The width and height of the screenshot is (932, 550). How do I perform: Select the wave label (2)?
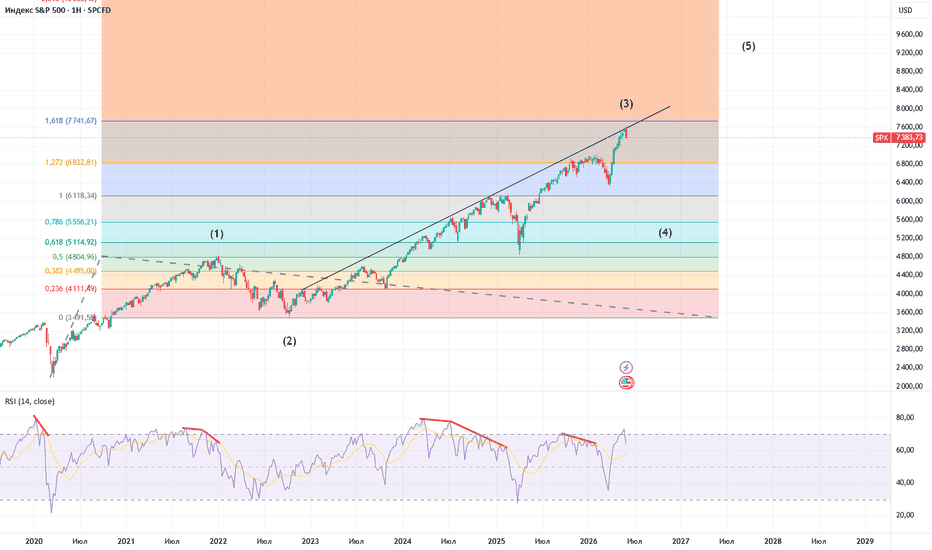pos(289,341)
